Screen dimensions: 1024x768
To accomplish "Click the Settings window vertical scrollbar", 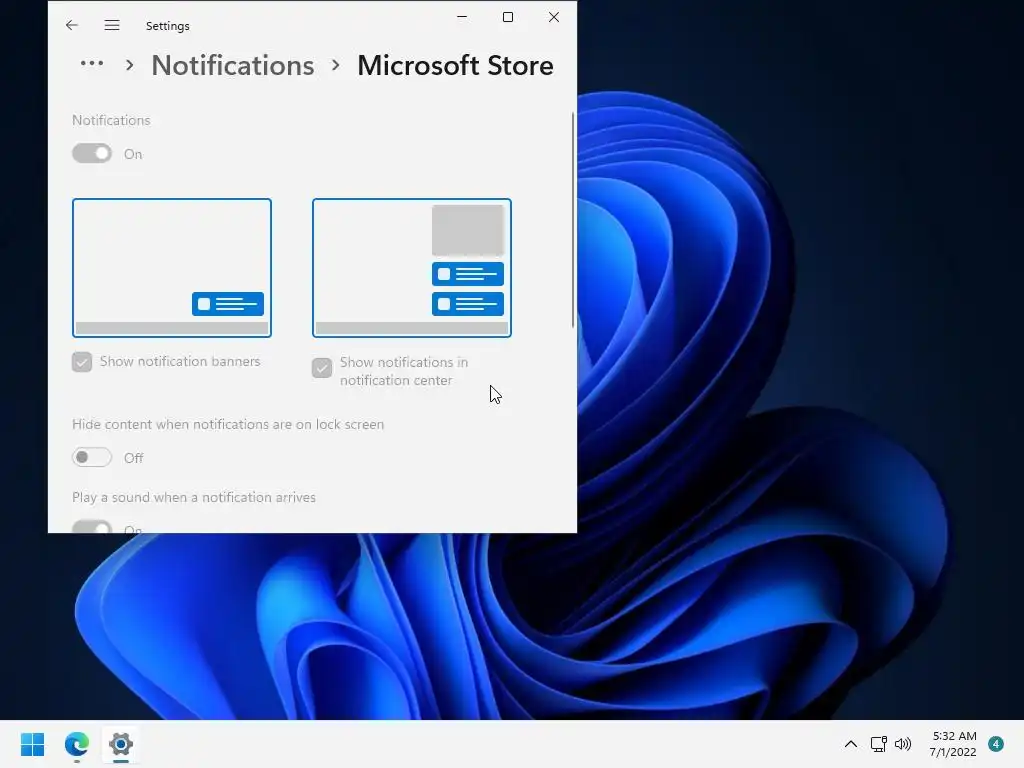I will tap(573, 219).
